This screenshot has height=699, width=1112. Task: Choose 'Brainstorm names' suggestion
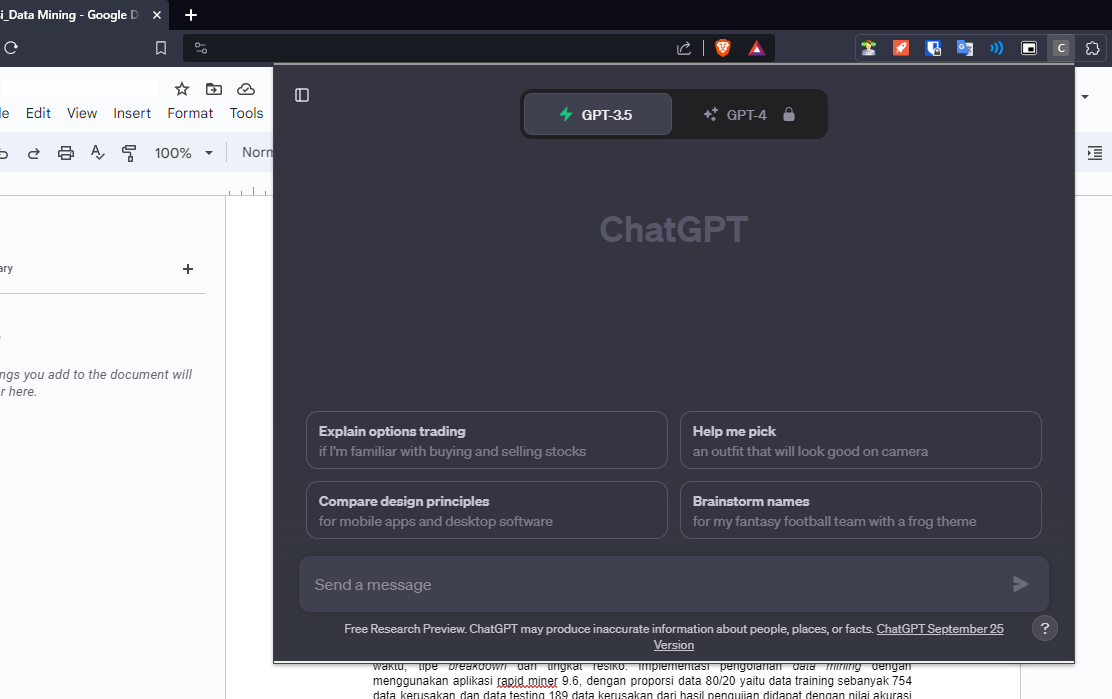(x=860, y=510)
